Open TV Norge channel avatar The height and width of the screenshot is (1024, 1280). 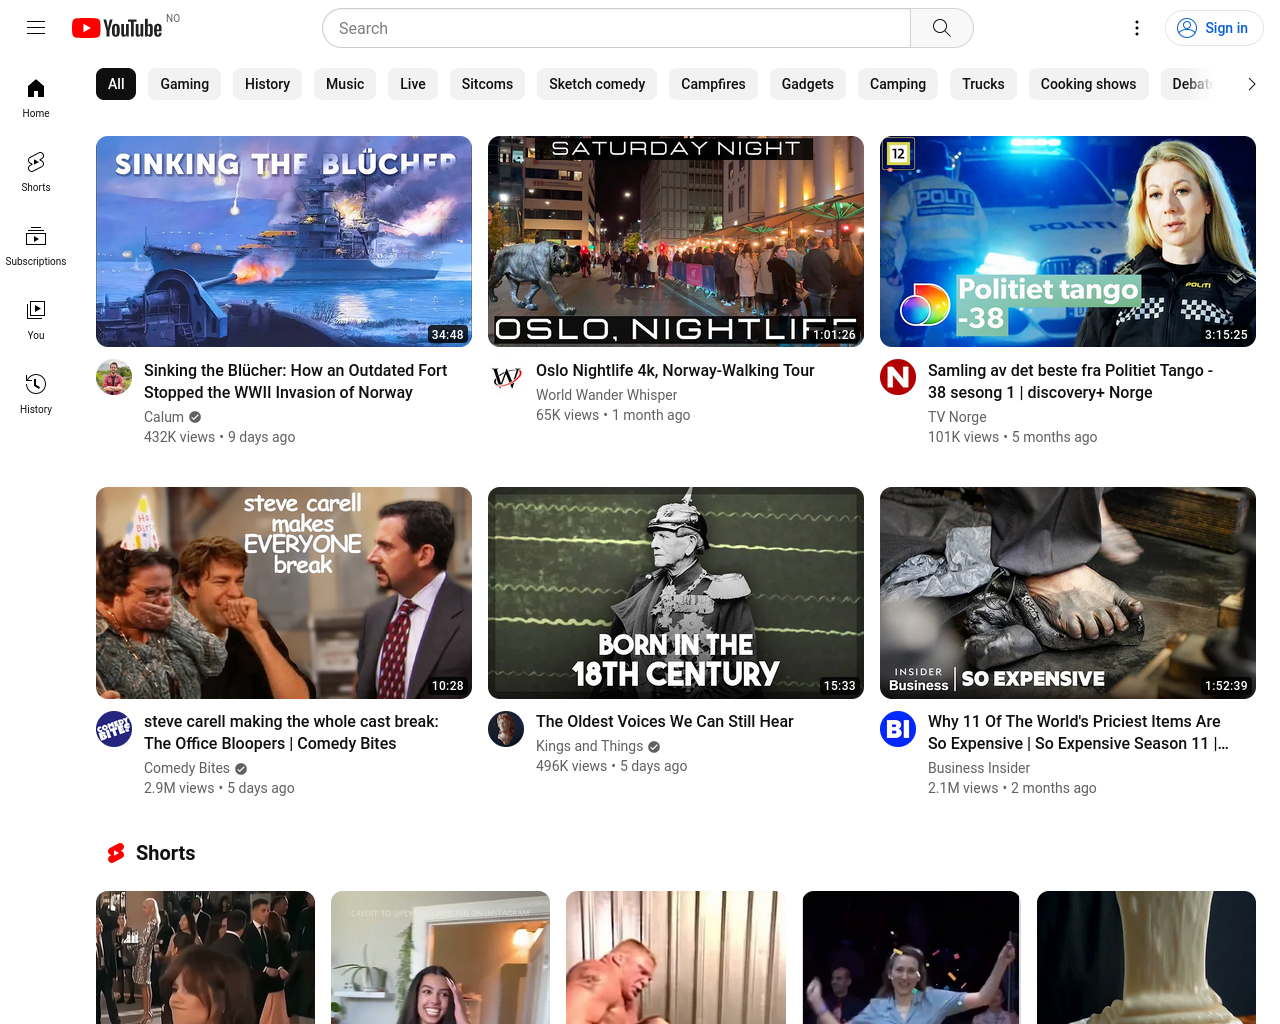point(898,377)
